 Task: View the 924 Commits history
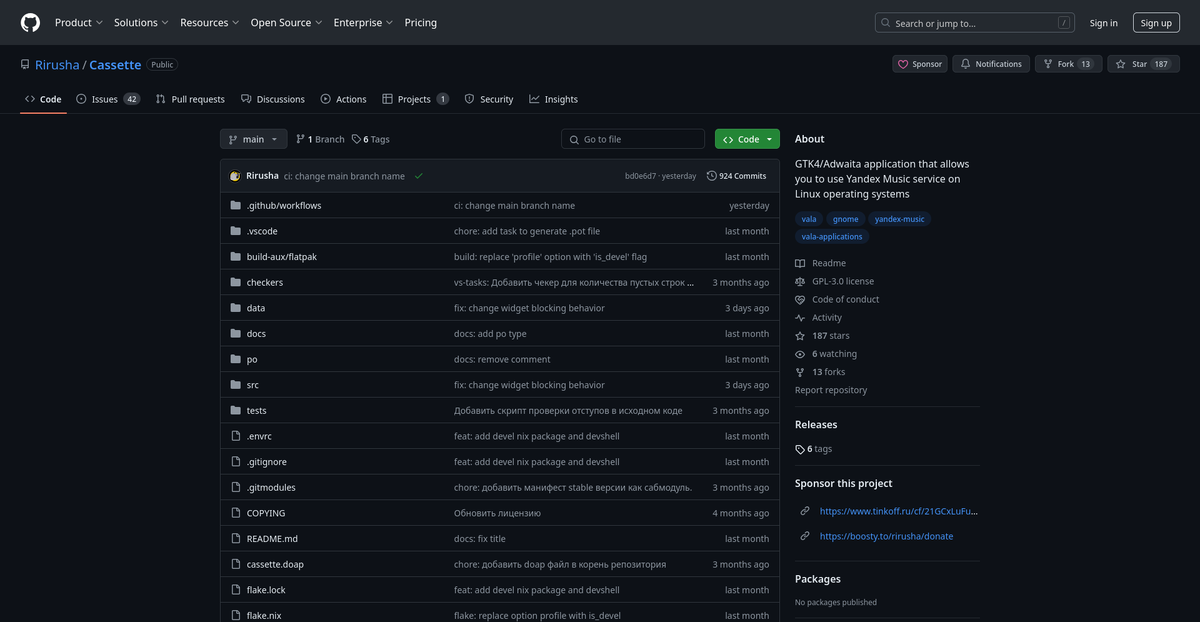pos(737,176)
